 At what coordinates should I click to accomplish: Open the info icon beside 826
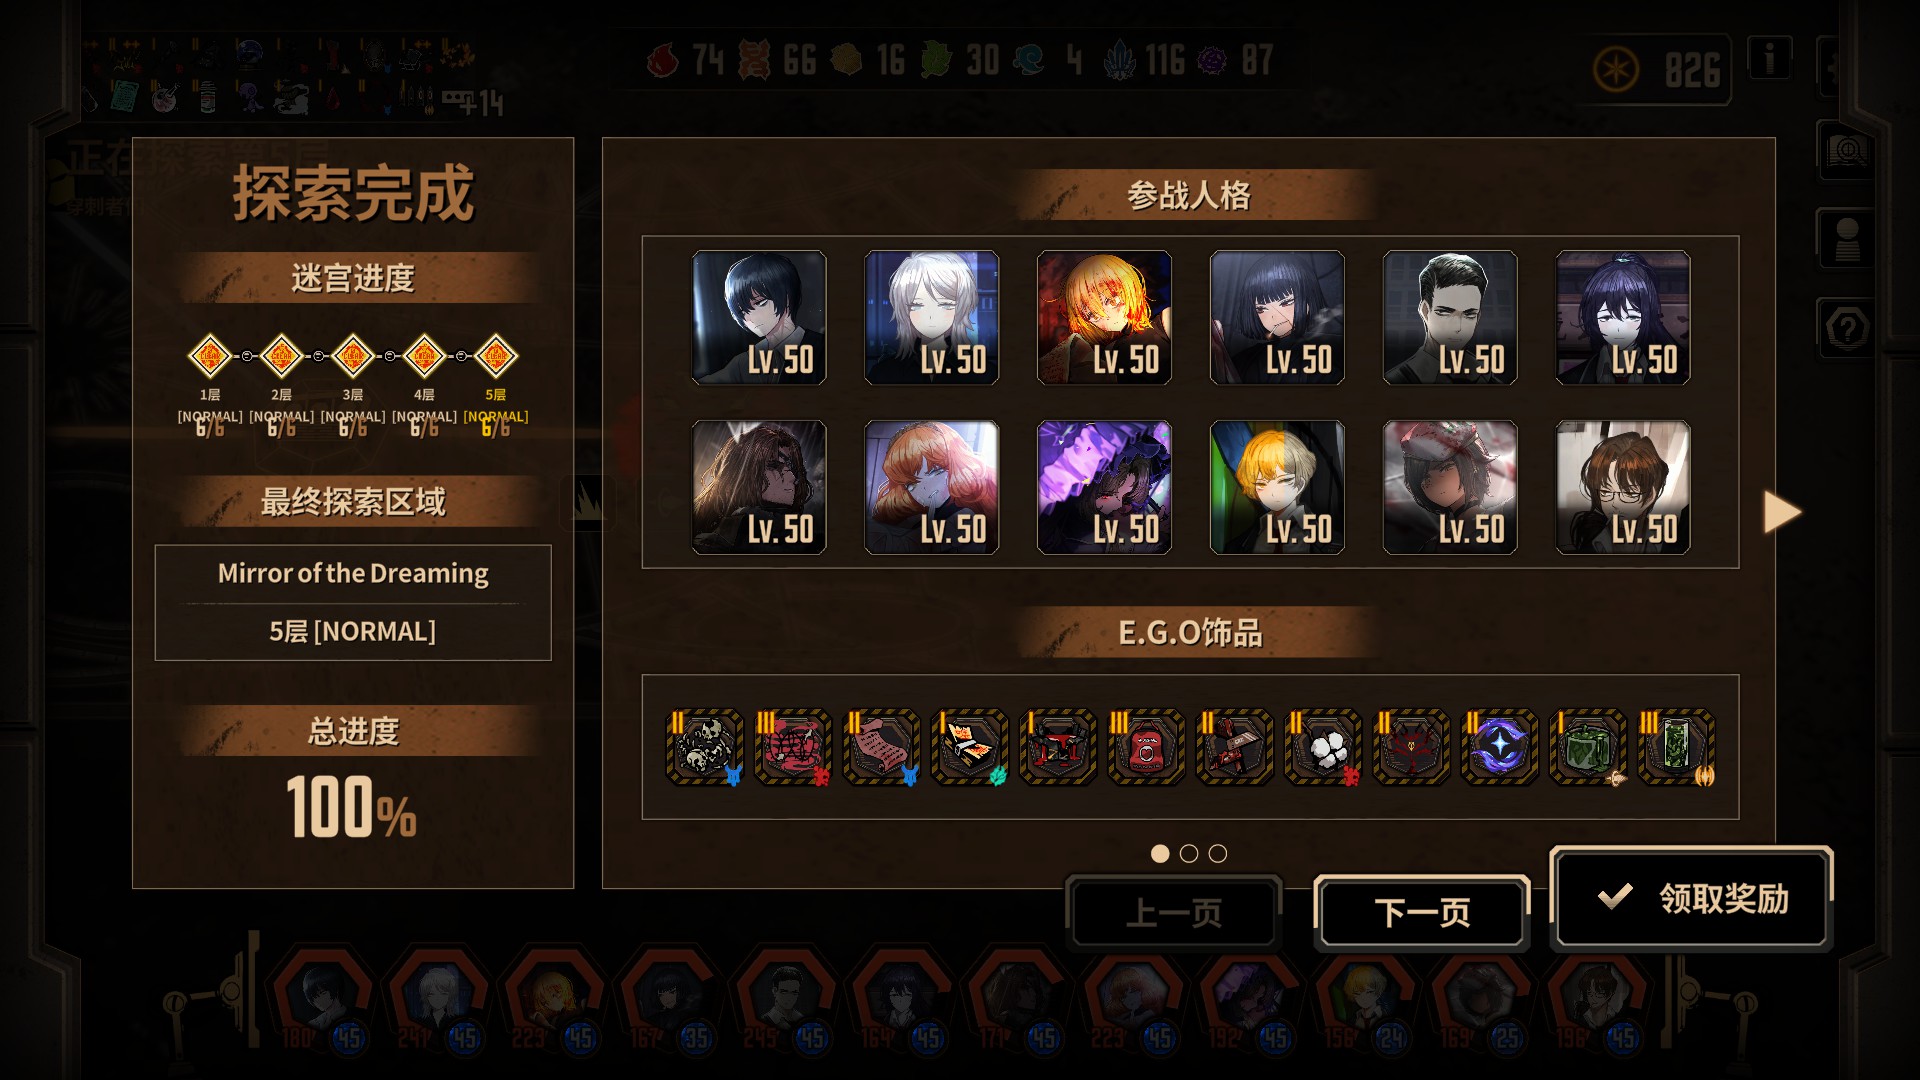point(1769,59)
